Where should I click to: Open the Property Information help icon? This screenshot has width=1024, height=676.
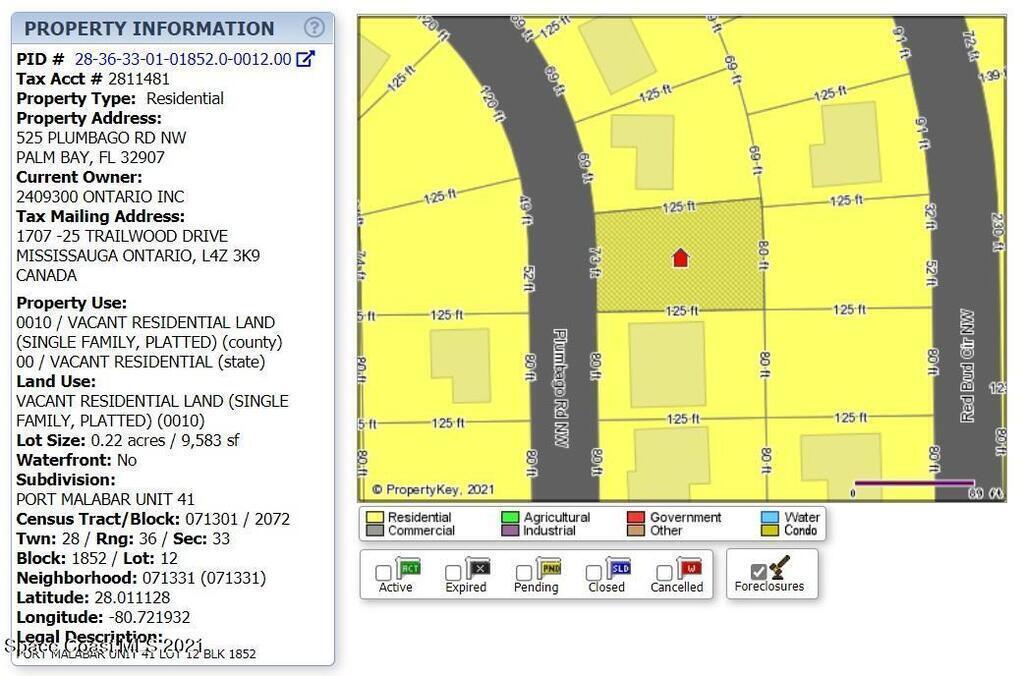(314, 28)
